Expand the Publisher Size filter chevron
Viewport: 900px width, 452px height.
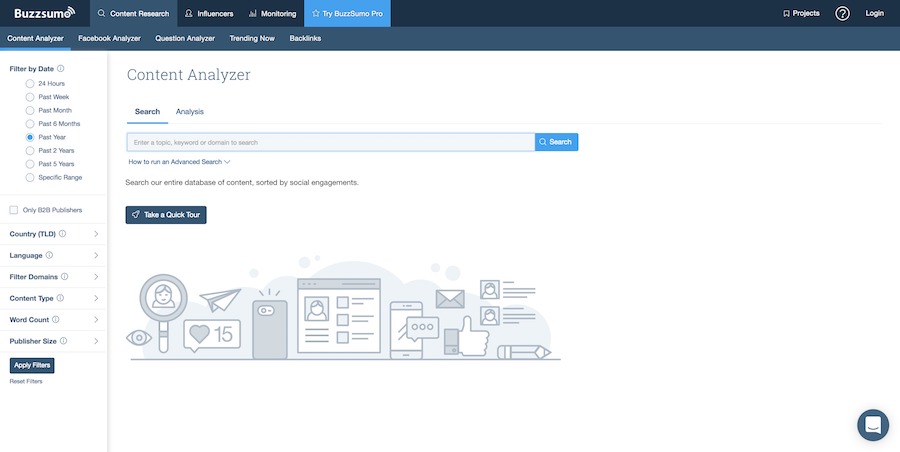click(x=96, y=341)
